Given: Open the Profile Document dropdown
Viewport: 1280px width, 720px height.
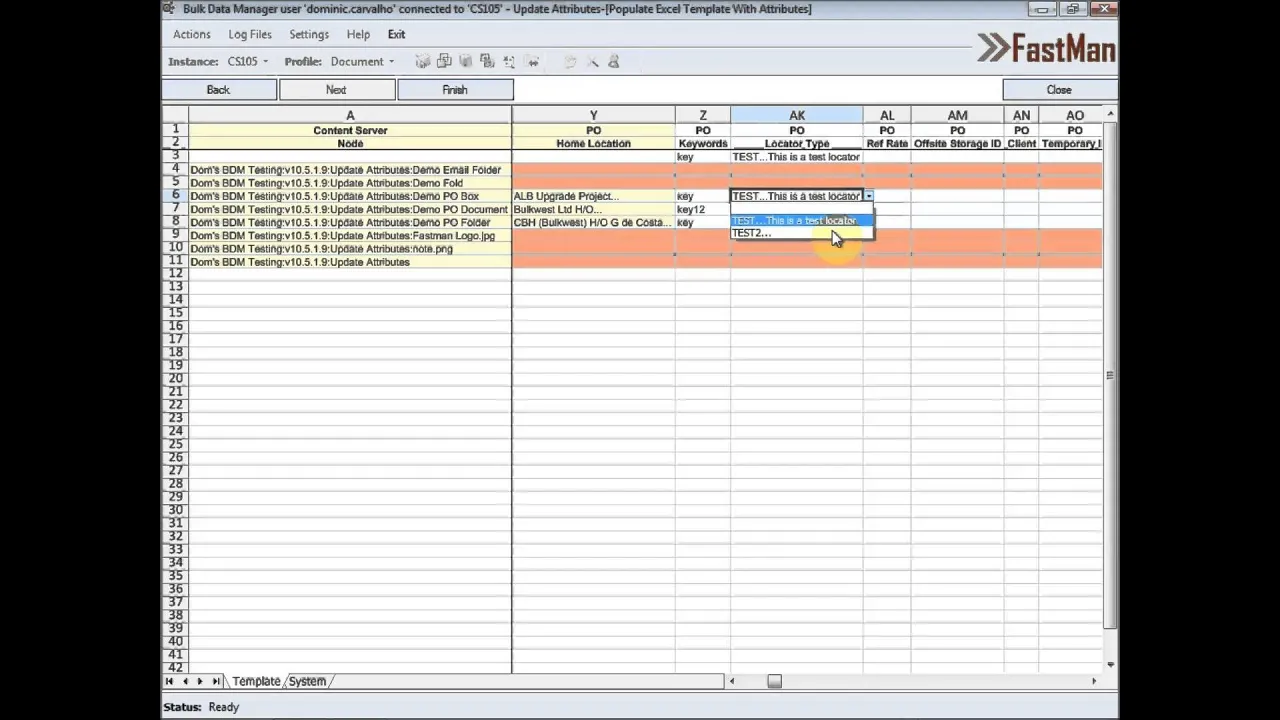Looking at the screenshot, I should click(362, 61).
